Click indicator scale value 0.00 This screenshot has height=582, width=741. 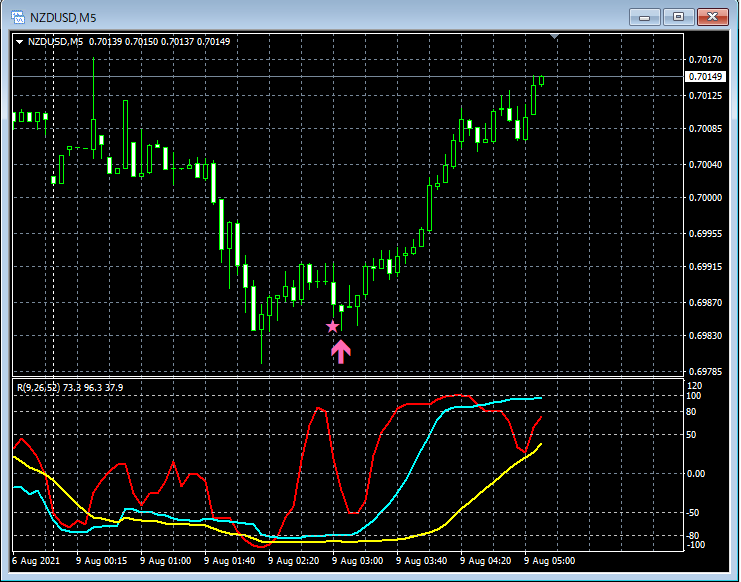click(695, 474)
